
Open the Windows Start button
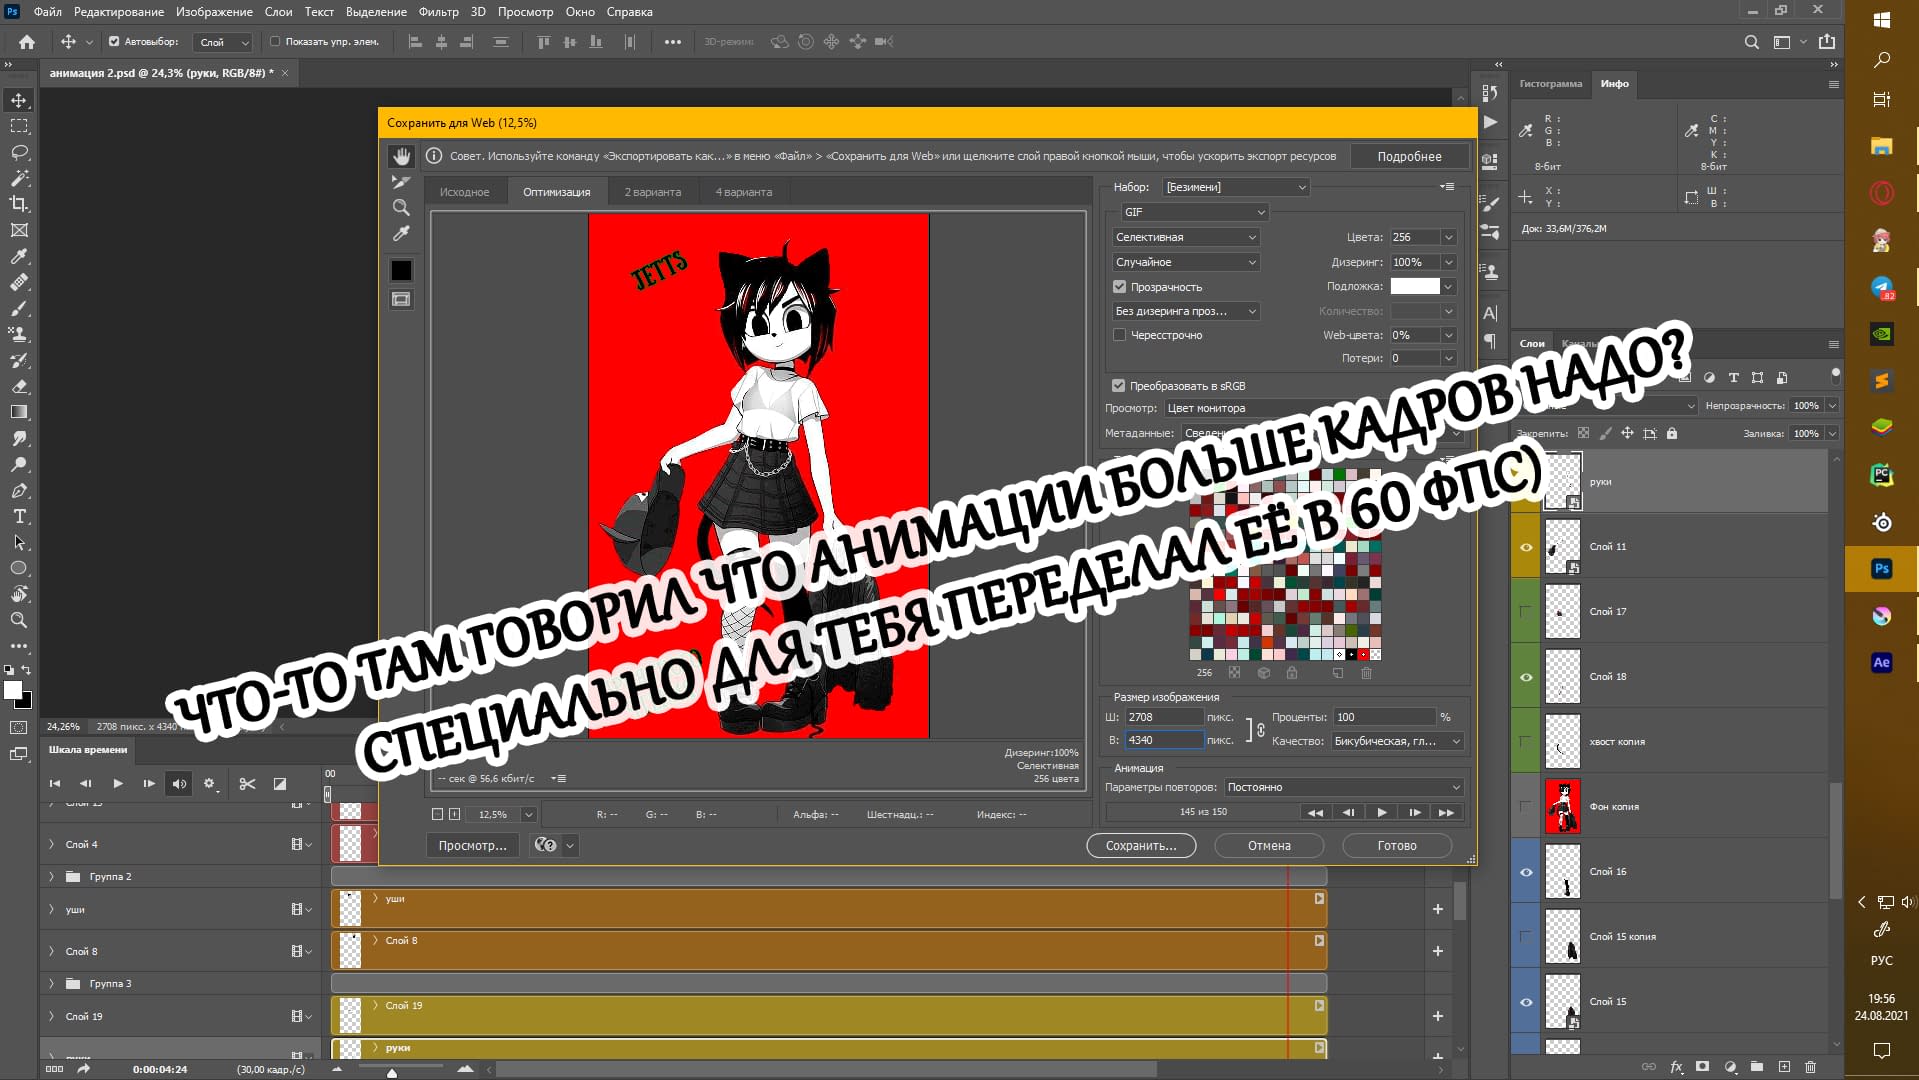tap(1881, 19)
